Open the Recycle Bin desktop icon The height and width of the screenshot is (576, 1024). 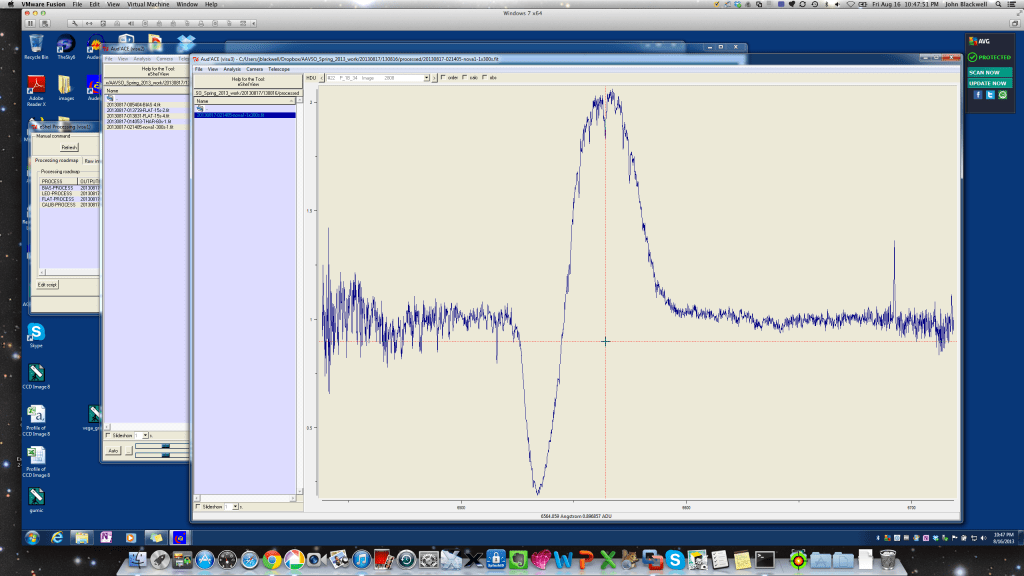[x=36, y=44]
